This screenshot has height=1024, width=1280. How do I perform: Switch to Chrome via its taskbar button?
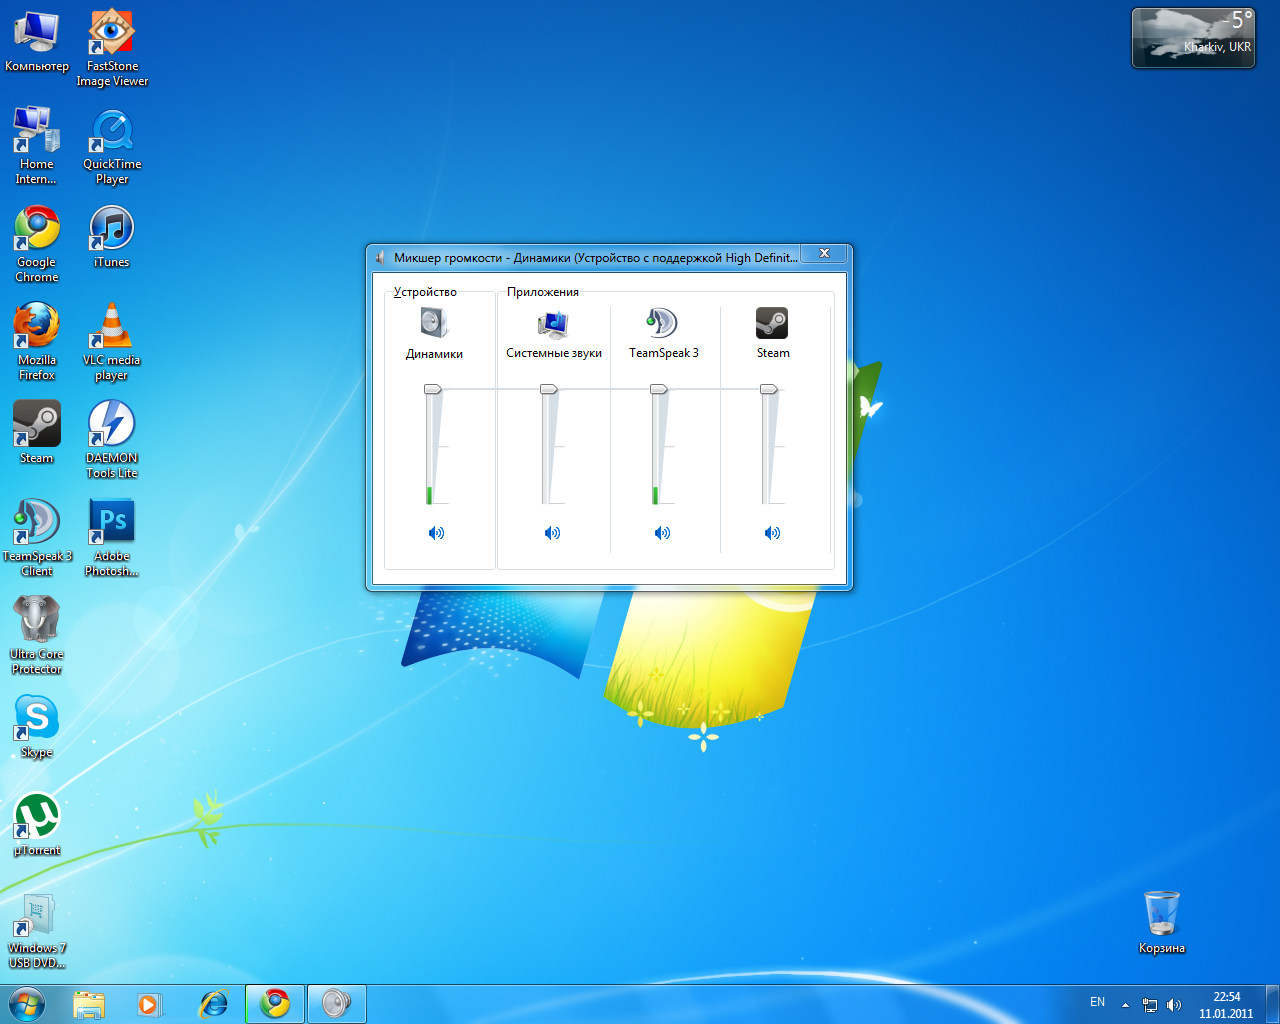(275, 1004)
